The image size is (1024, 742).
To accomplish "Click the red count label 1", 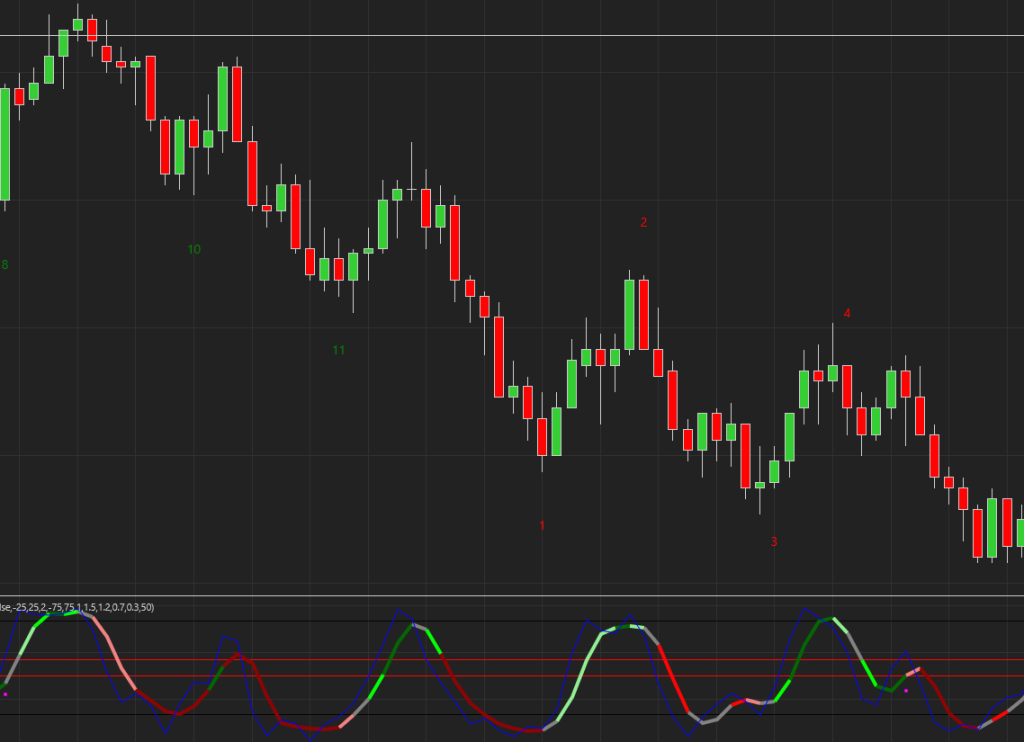I will click(542, 525).
